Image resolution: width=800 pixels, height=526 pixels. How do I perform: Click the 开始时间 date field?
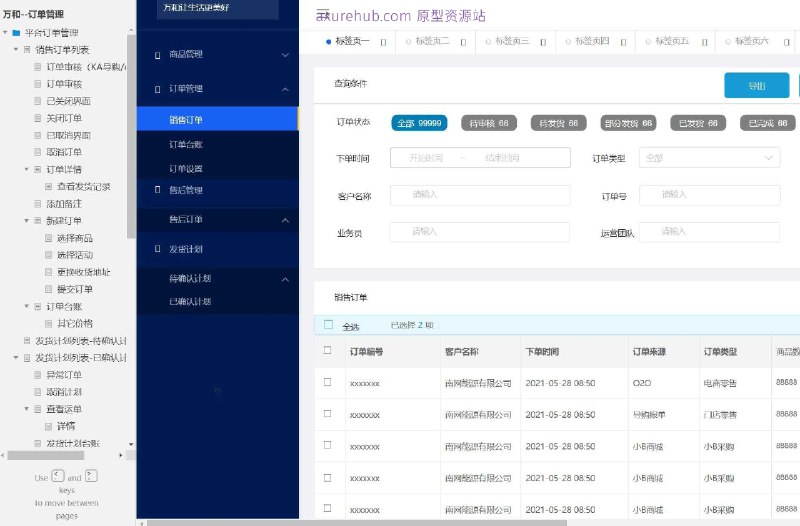point(427,158)
